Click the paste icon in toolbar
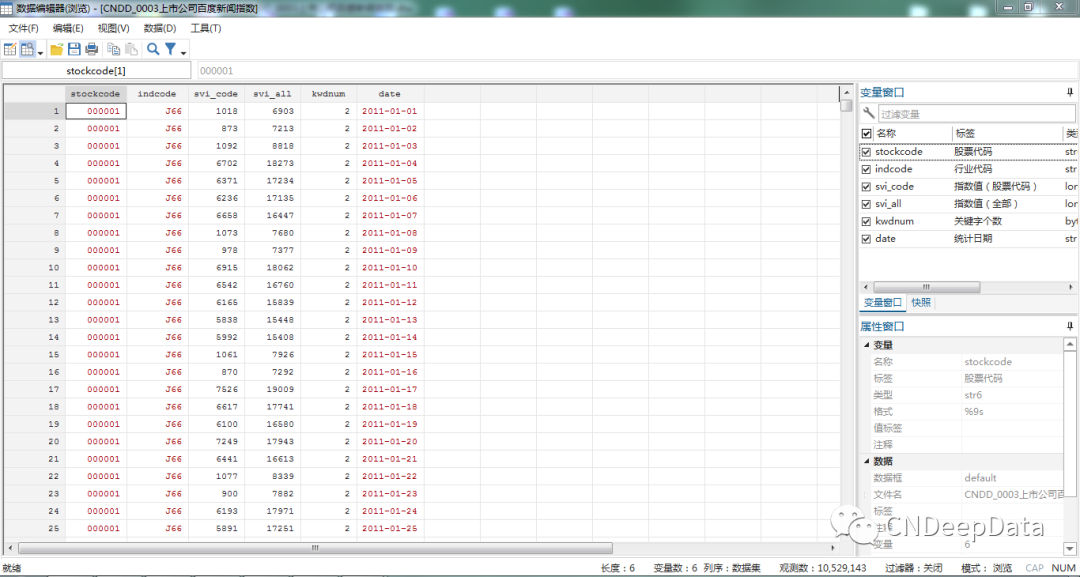The width and height of the screenshot is (1080, 577). (131, 49)
